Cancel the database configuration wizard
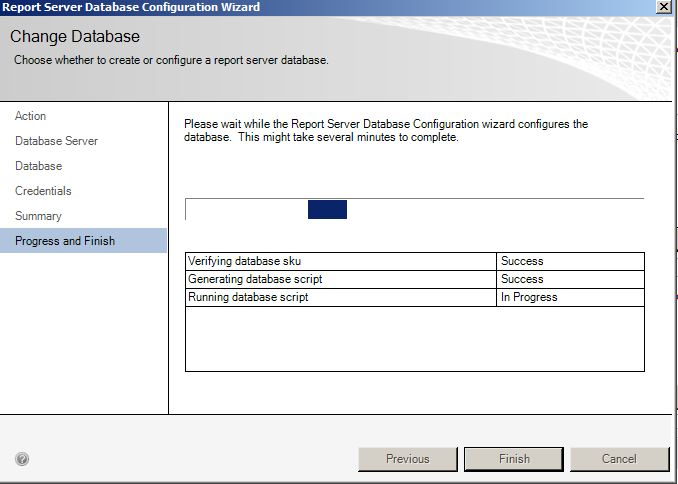The height and width of the screenshot is (484, 678). tap(619, 459)
